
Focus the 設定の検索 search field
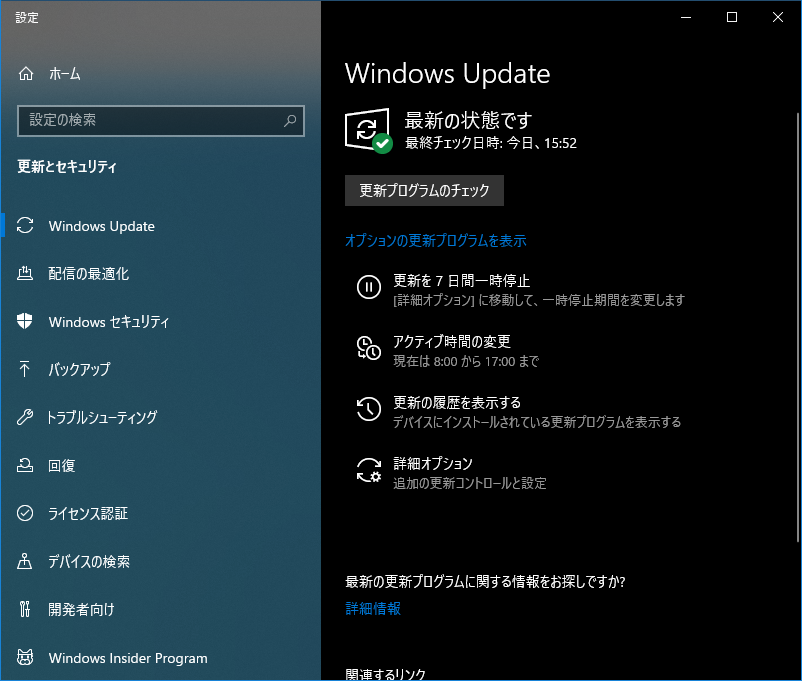coord(161,121)
